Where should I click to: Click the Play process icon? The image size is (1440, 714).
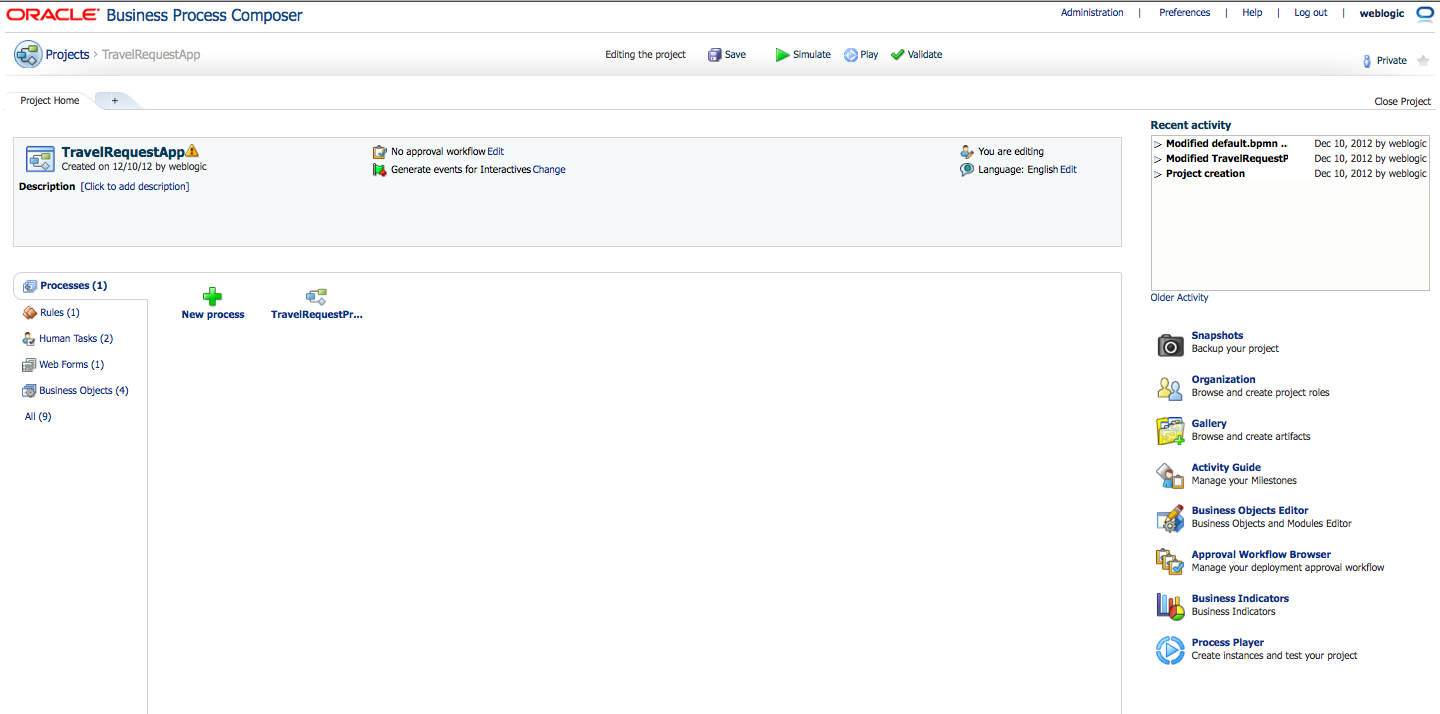click(851, 55)
